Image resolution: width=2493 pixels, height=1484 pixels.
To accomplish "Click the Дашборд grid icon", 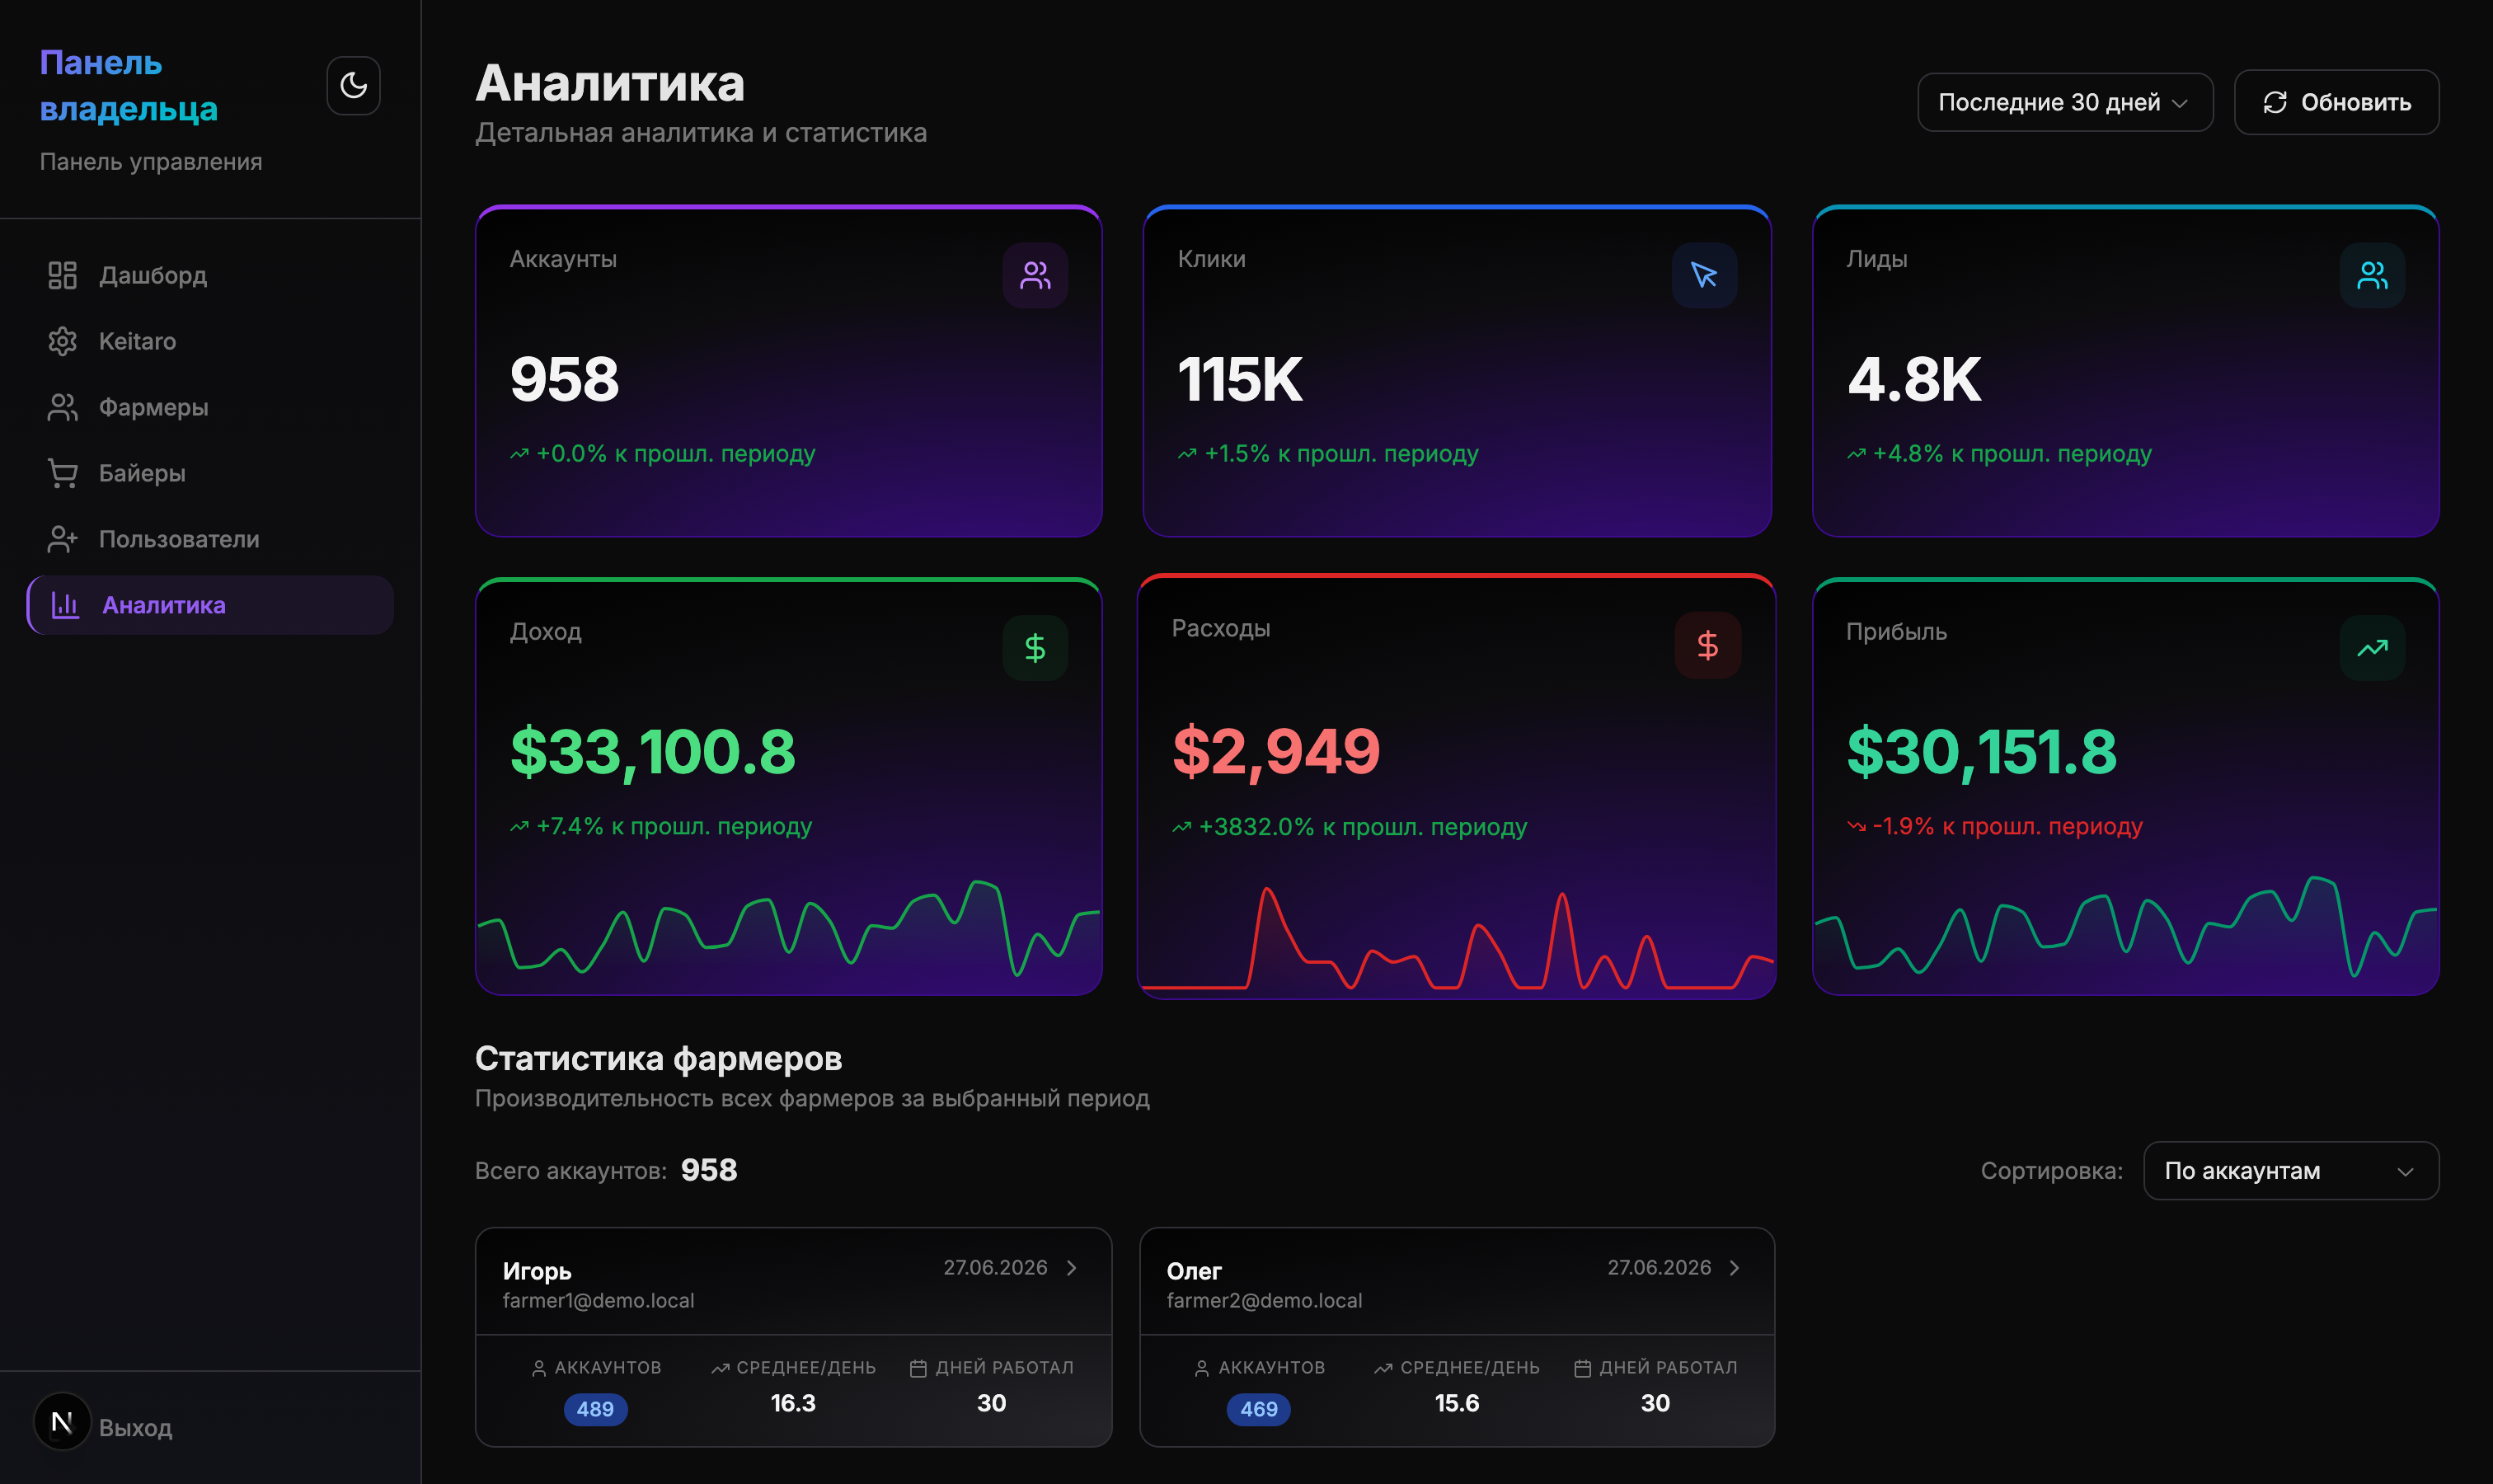I will tap(62, 275).
